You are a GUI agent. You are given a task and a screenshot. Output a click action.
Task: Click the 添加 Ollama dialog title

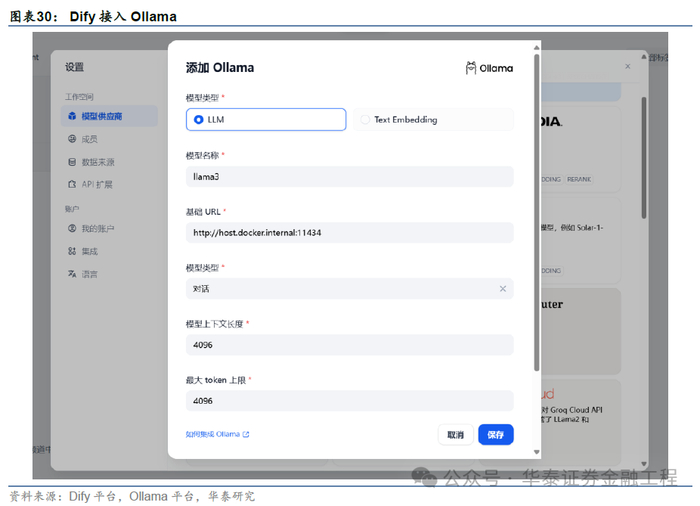coord(220,68)
